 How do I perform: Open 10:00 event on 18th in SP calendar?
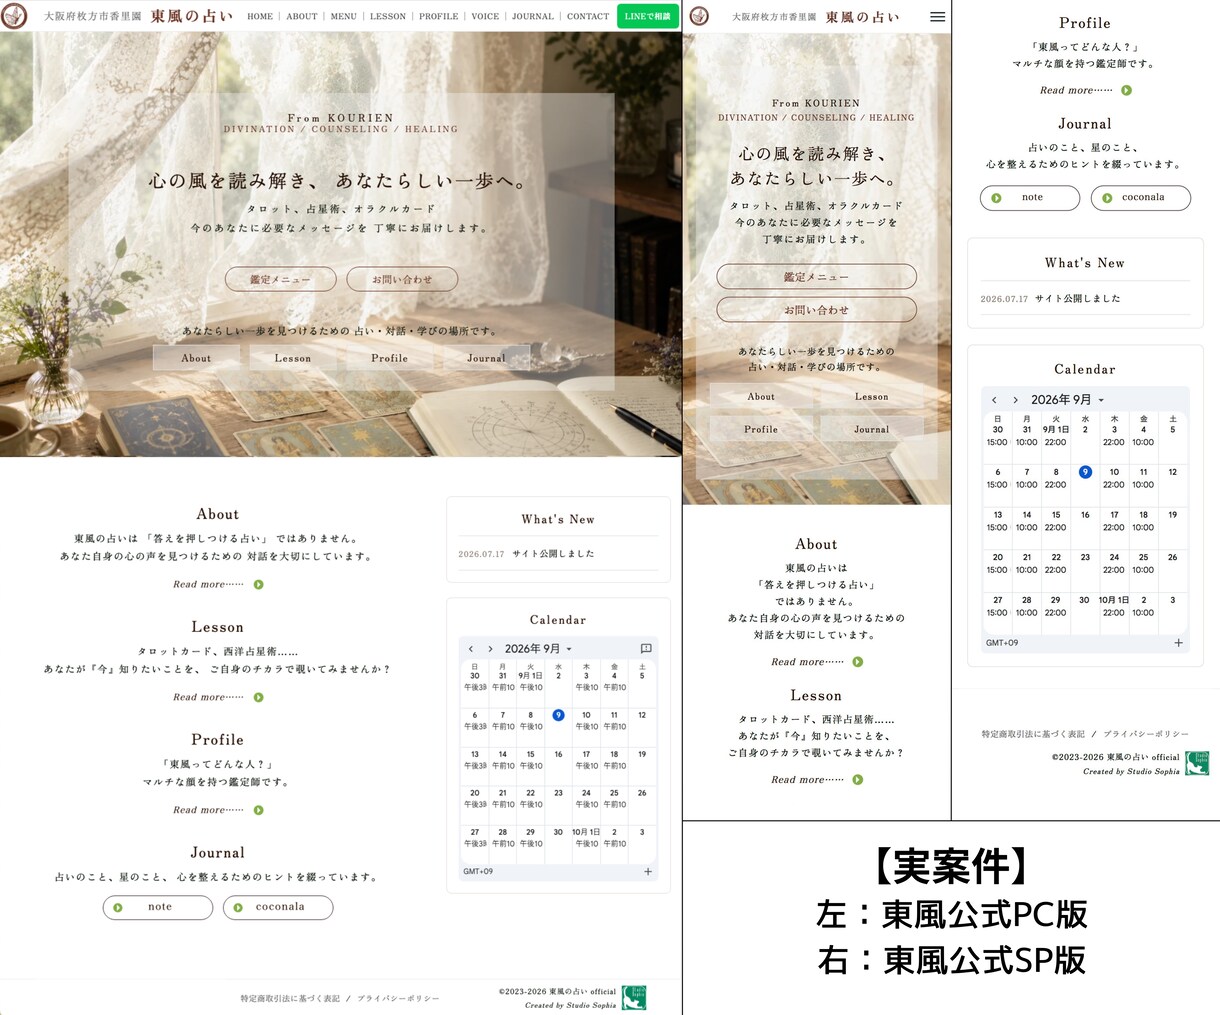[x=1143, y=527]
